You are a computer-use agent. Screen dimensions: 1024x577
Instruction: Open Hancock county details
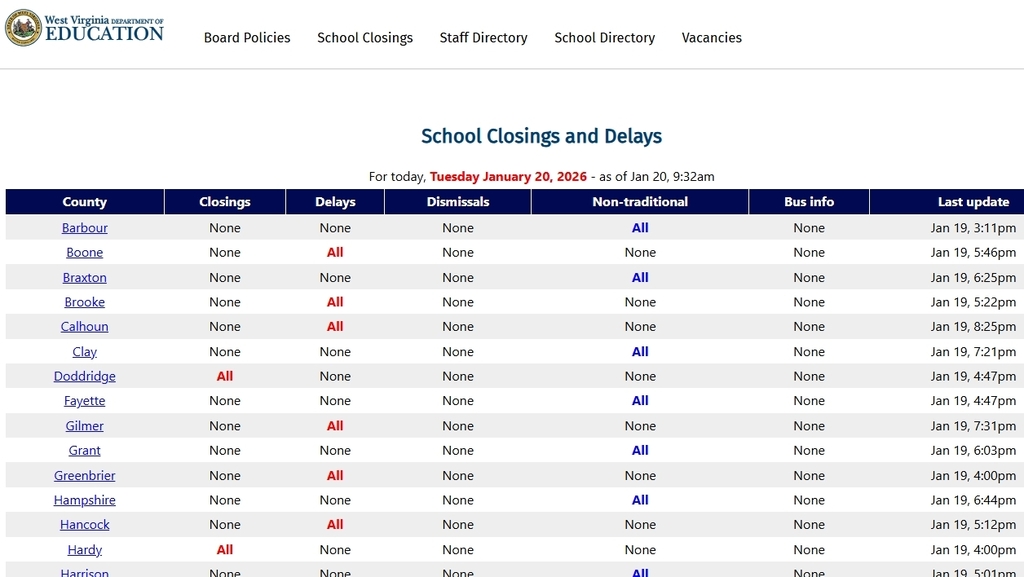(84, 524)
